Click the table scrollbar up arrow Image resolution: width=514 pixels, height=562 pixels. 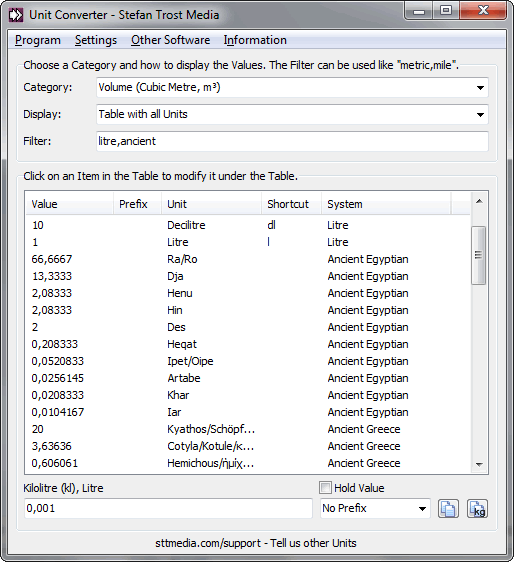click(x=479, y=201)
